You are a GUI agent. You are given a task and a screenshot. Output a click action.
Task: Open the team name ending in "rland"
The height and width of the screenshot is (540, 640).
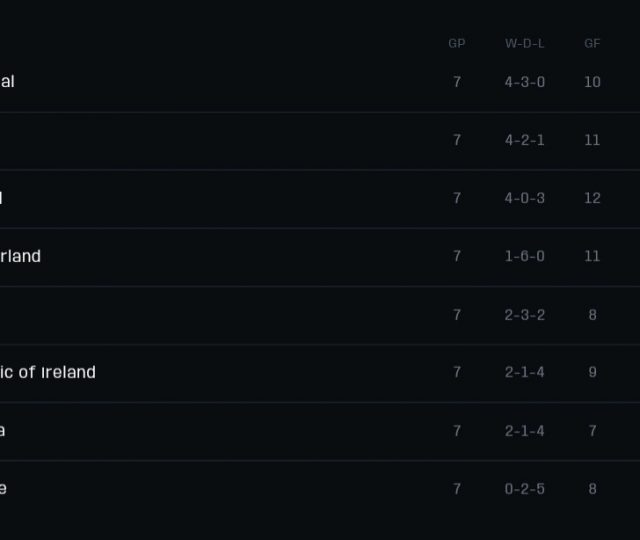(x=20, y=256)
